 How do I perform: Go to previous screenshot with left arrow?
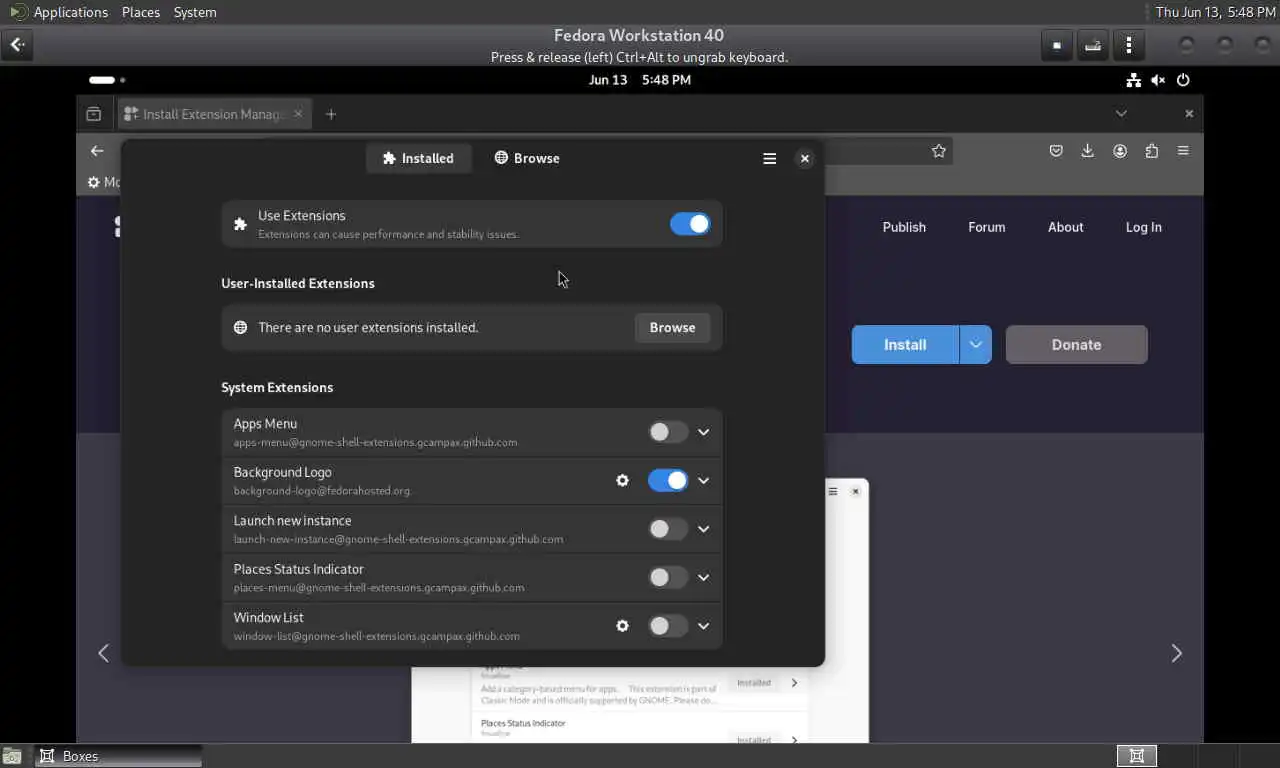click(x=103, y=653)
